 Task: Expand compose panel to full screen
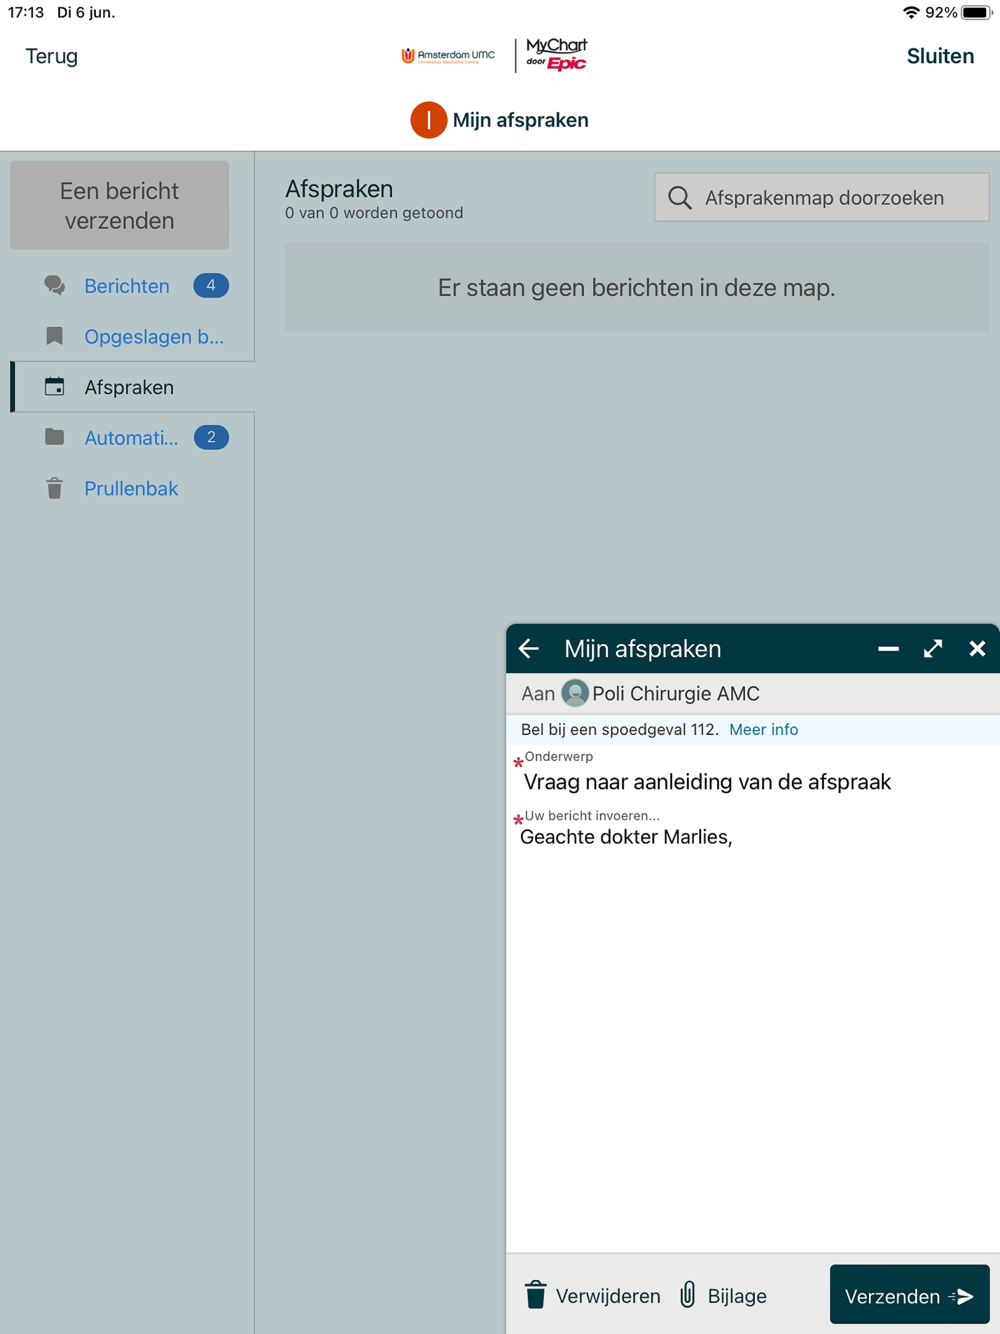coord(933,649)
